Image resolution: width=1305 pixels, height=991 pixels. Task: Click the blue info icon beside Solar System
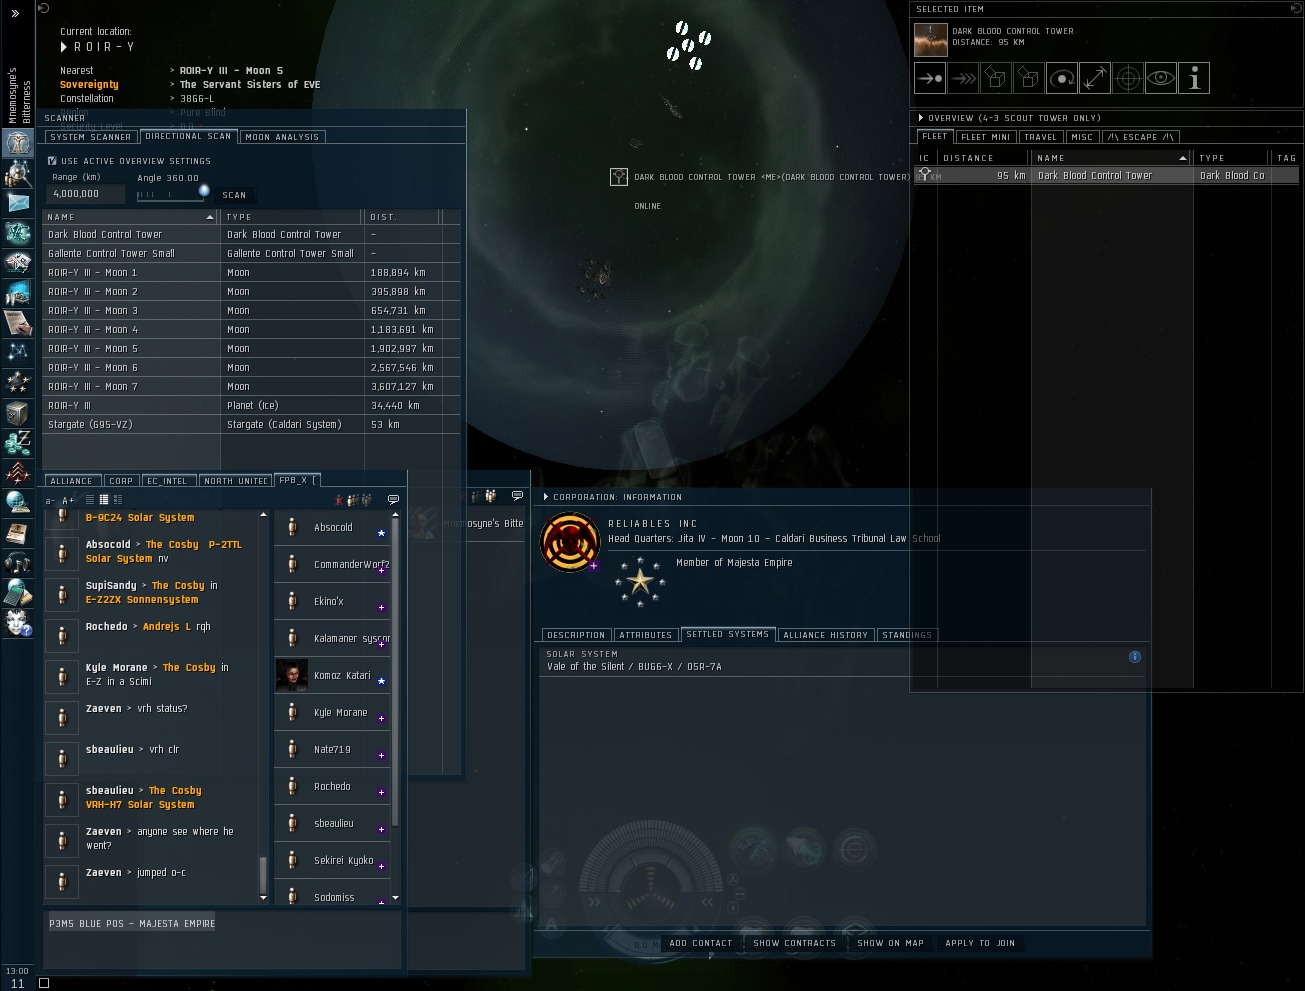click(x=1135, y=657)
